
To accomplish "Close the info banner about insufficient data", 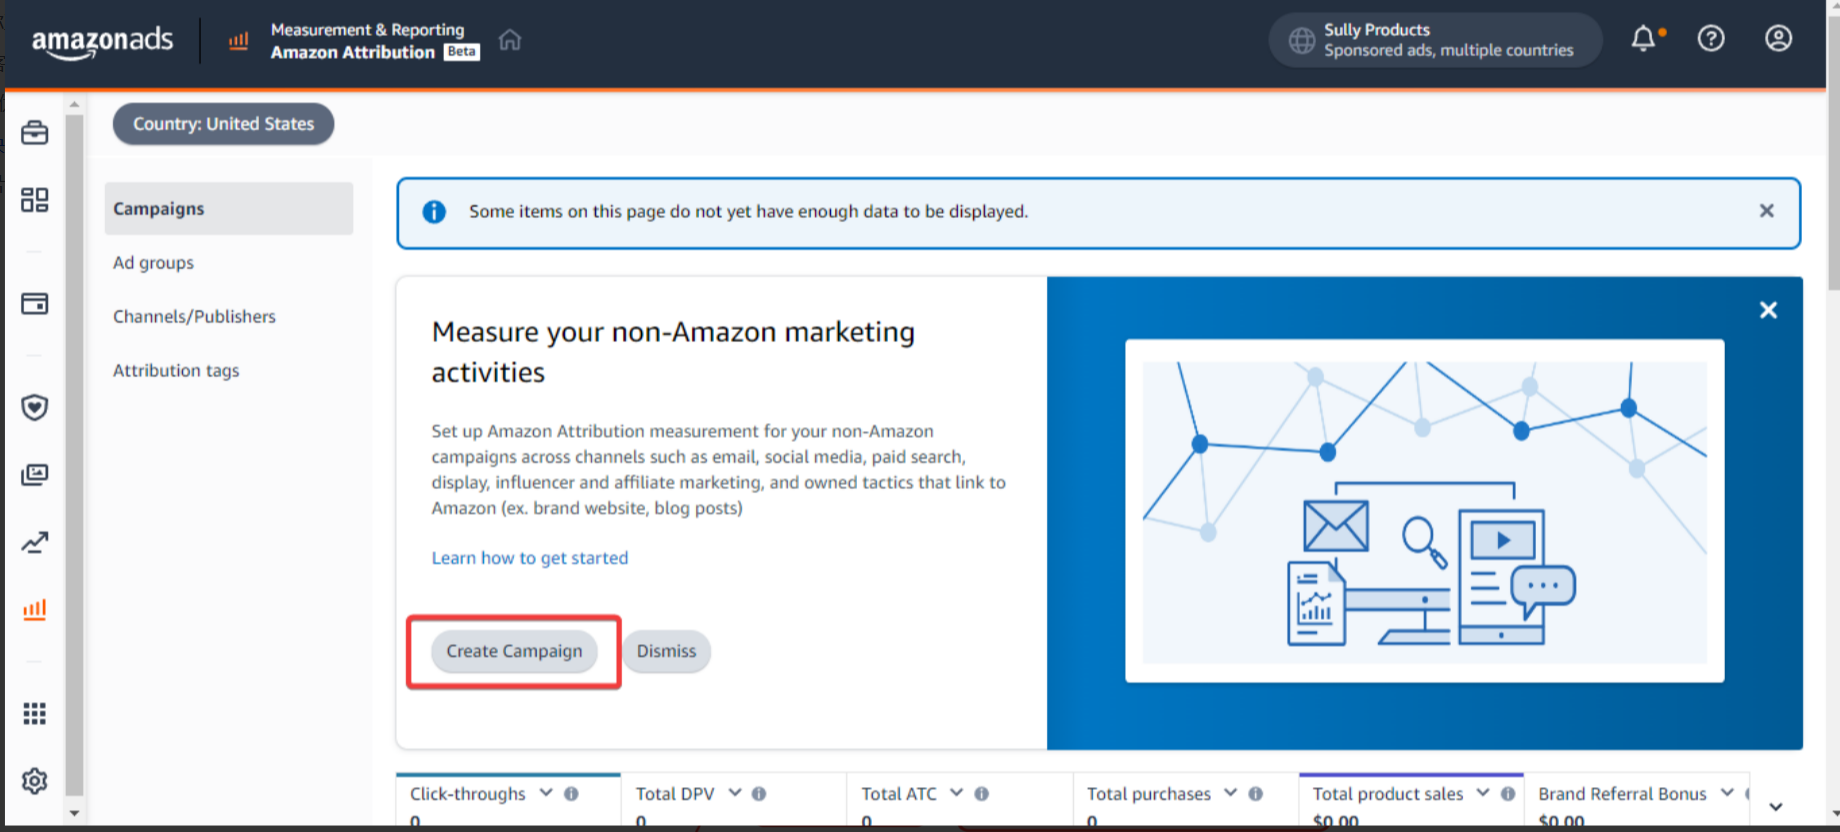I will tap(1767, 211).
